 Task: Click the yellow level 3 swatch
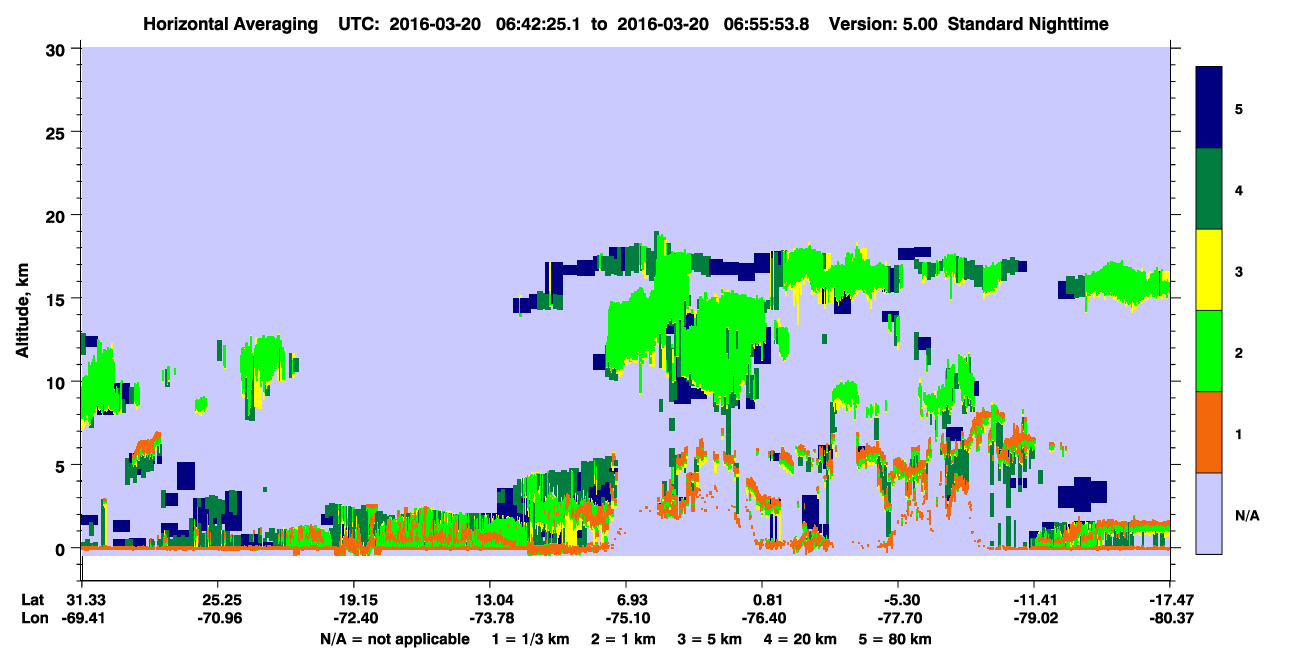coord(1209,270)
